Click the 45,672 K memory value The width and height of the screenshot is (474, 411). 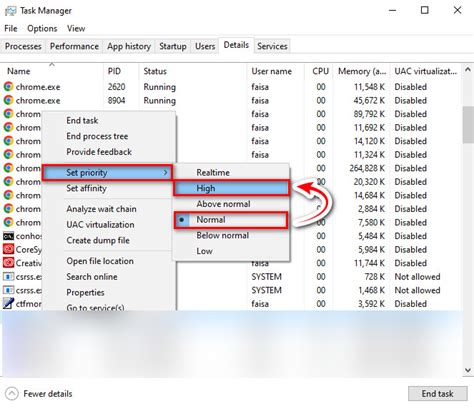coord(369,100)
